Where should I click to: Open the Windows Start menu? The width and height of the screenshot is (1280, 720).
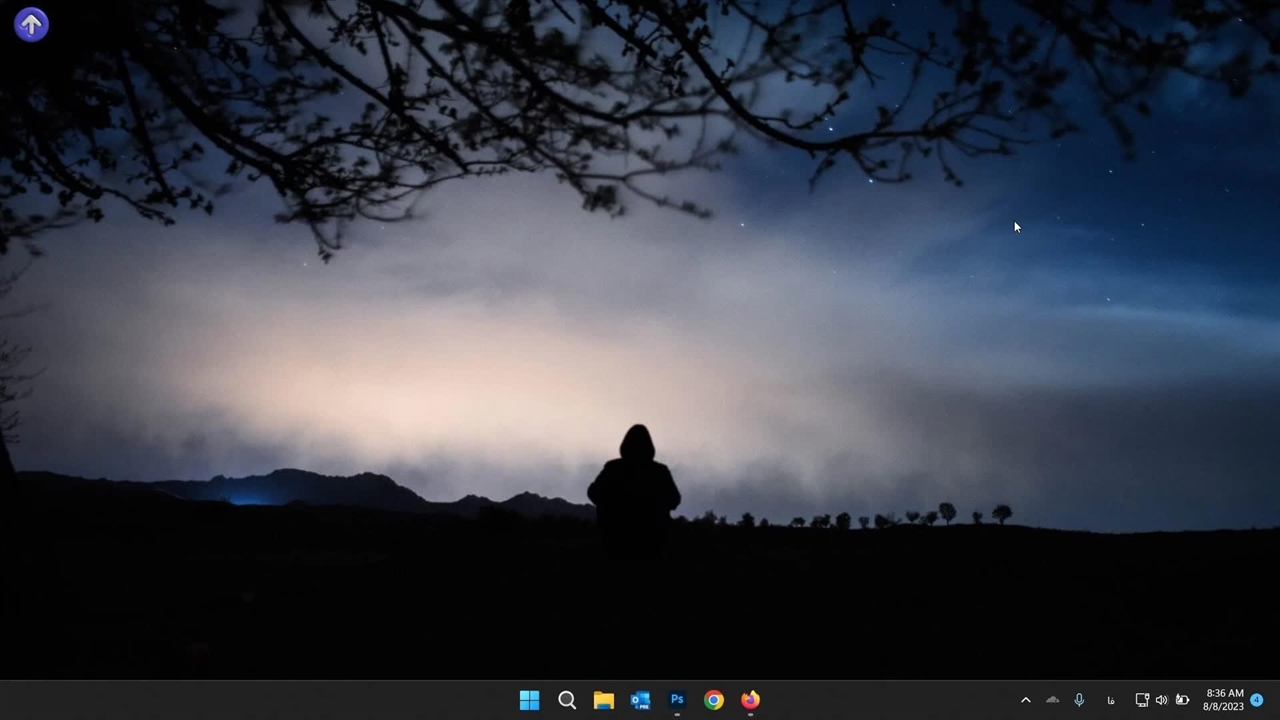coord(530,700)
